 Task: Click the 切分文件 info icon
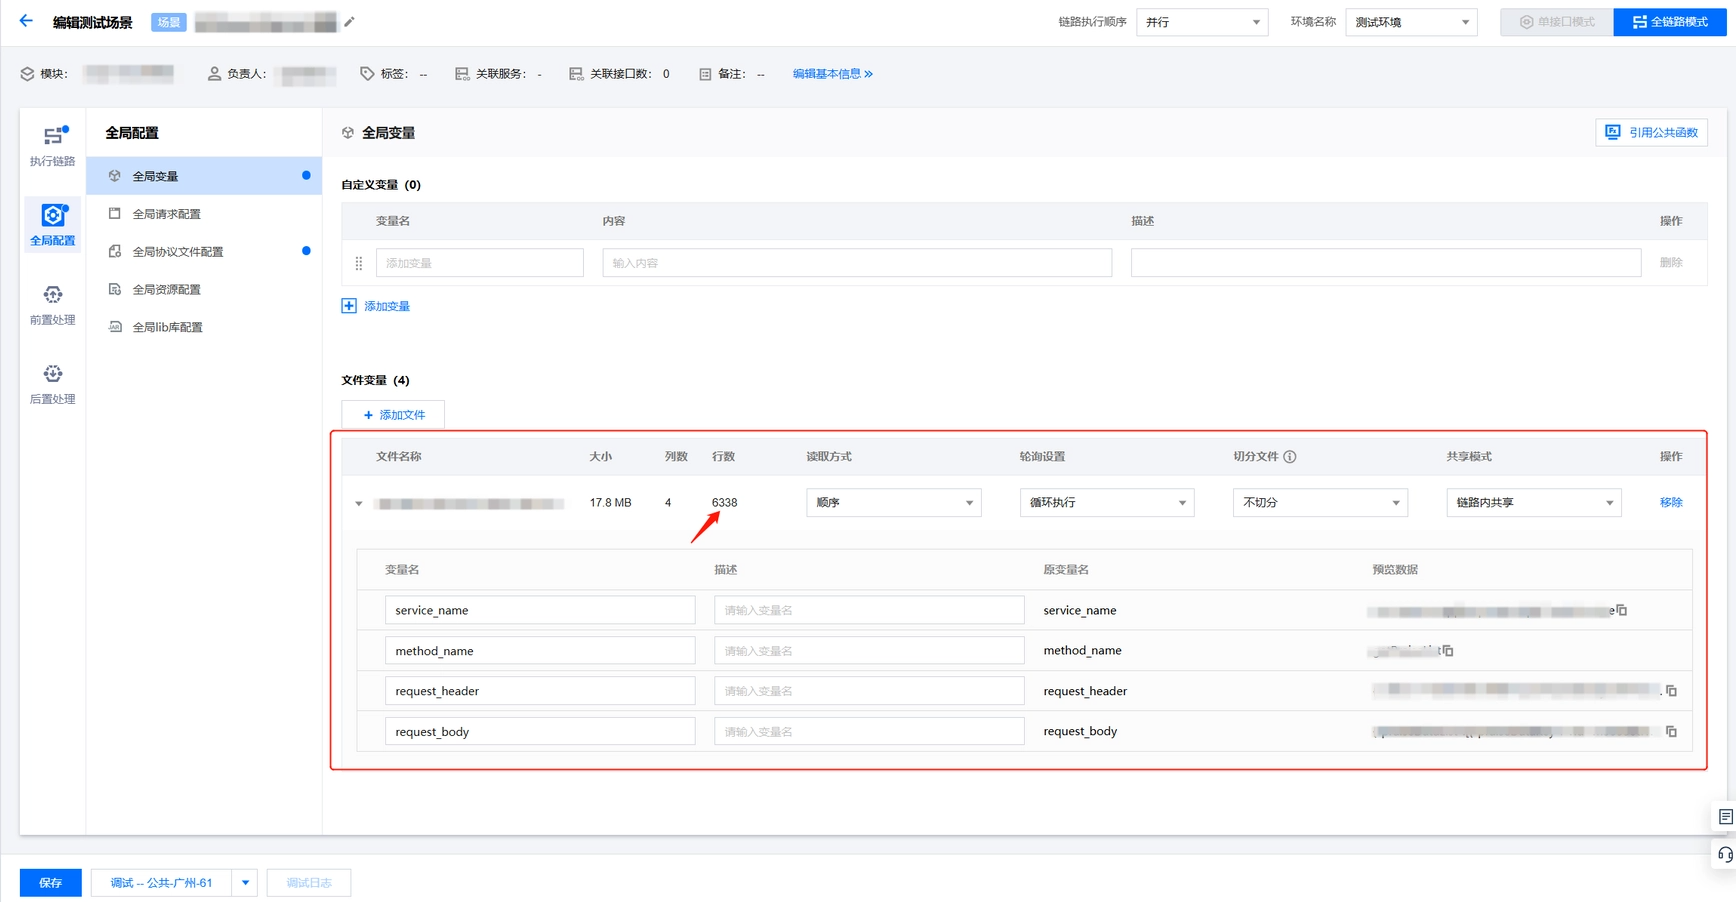coord(1290,457)
